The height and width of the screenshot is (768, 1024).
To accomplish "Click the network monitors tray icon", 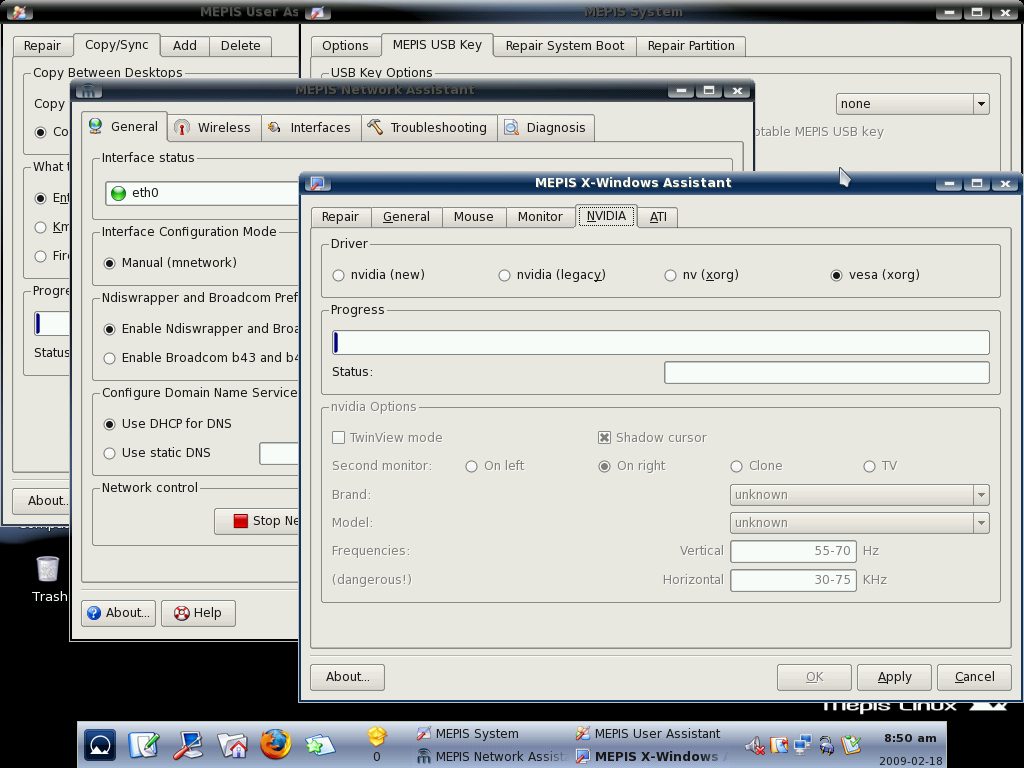I will (x=803, y=745).
